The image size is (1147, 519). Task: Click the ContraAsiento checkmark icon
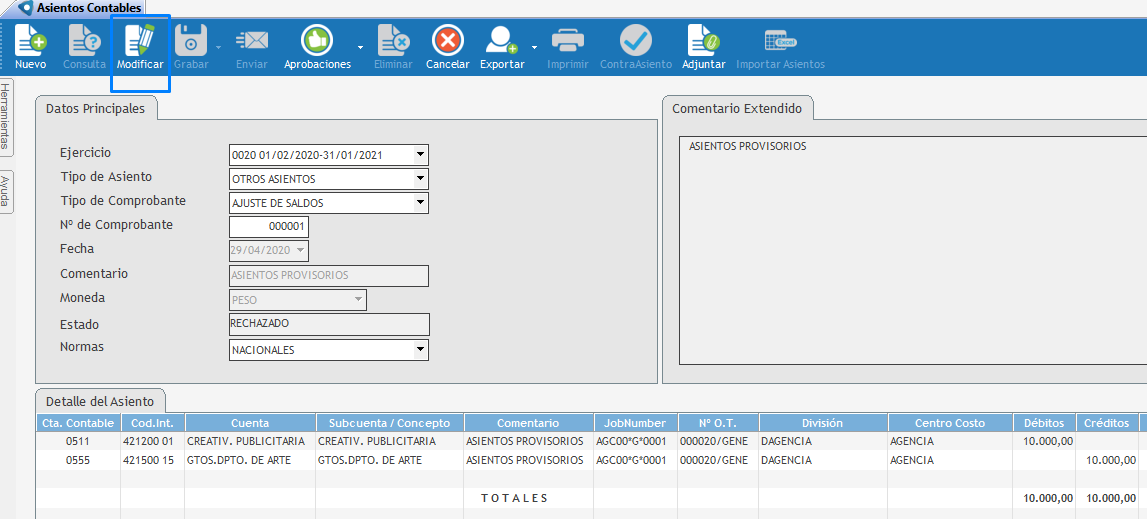(x=635, y=41)
